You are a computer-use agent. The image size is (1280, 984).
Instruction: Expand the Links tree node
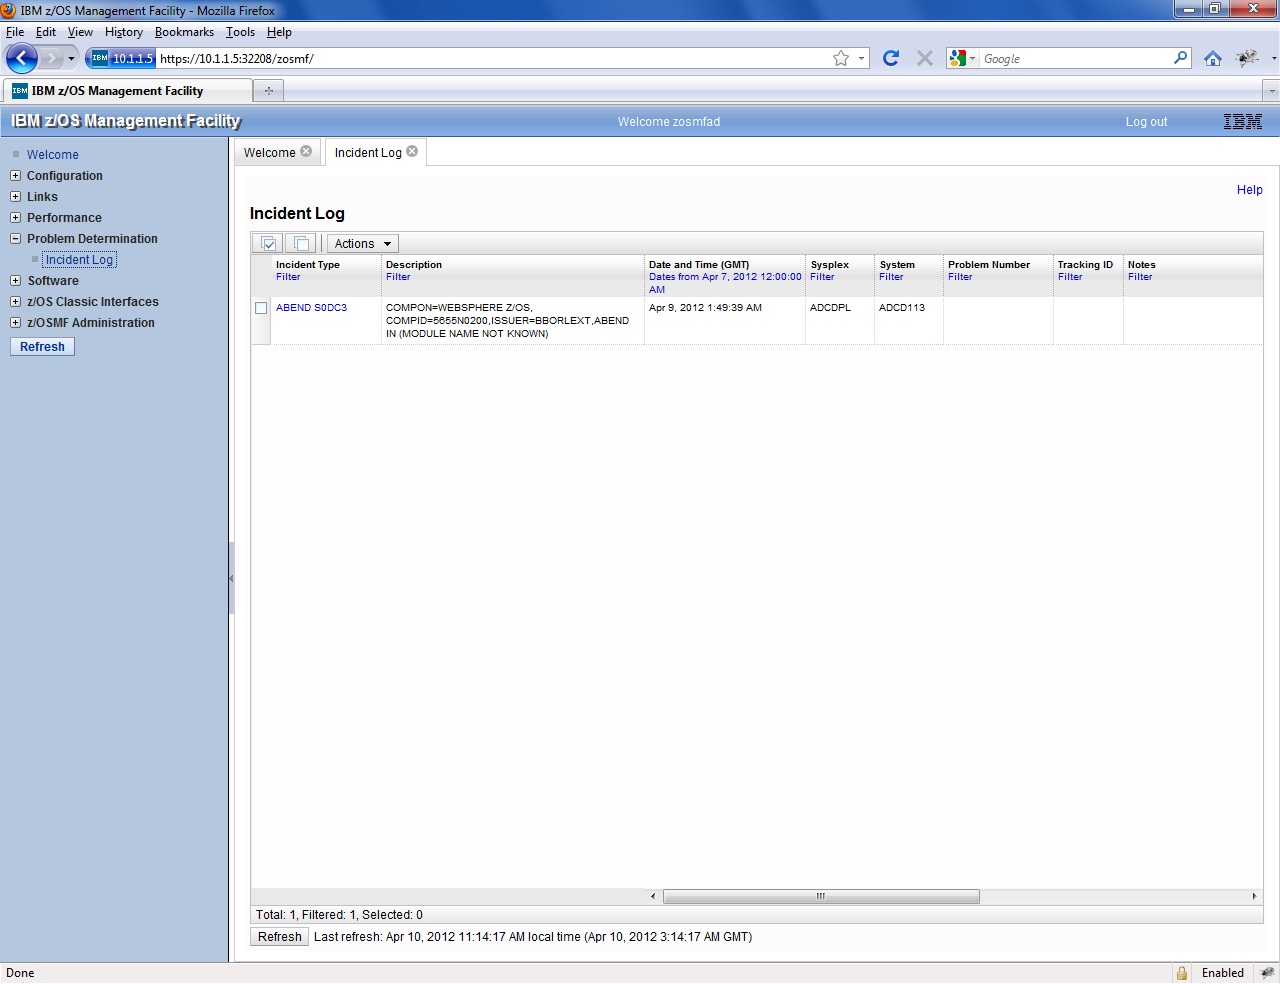pos(15,197)
